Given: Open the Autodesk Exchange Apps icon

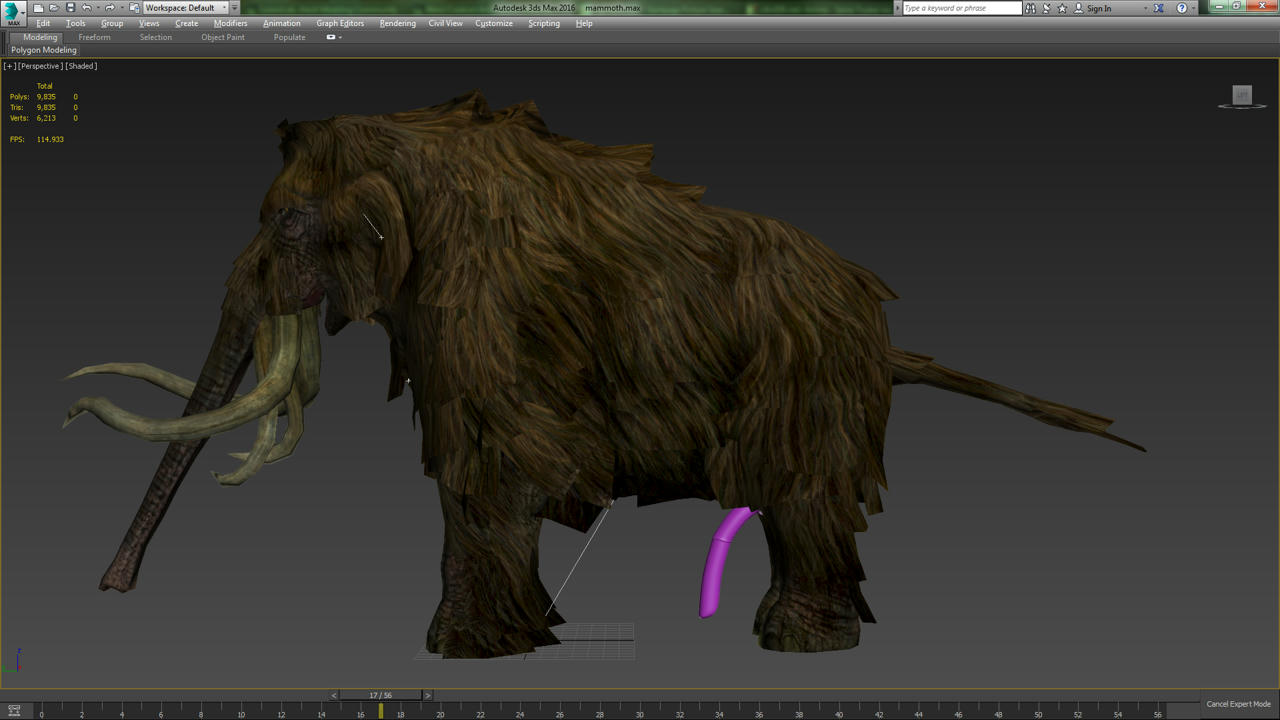Looking at the screenshot, I should click(1159, 8).
